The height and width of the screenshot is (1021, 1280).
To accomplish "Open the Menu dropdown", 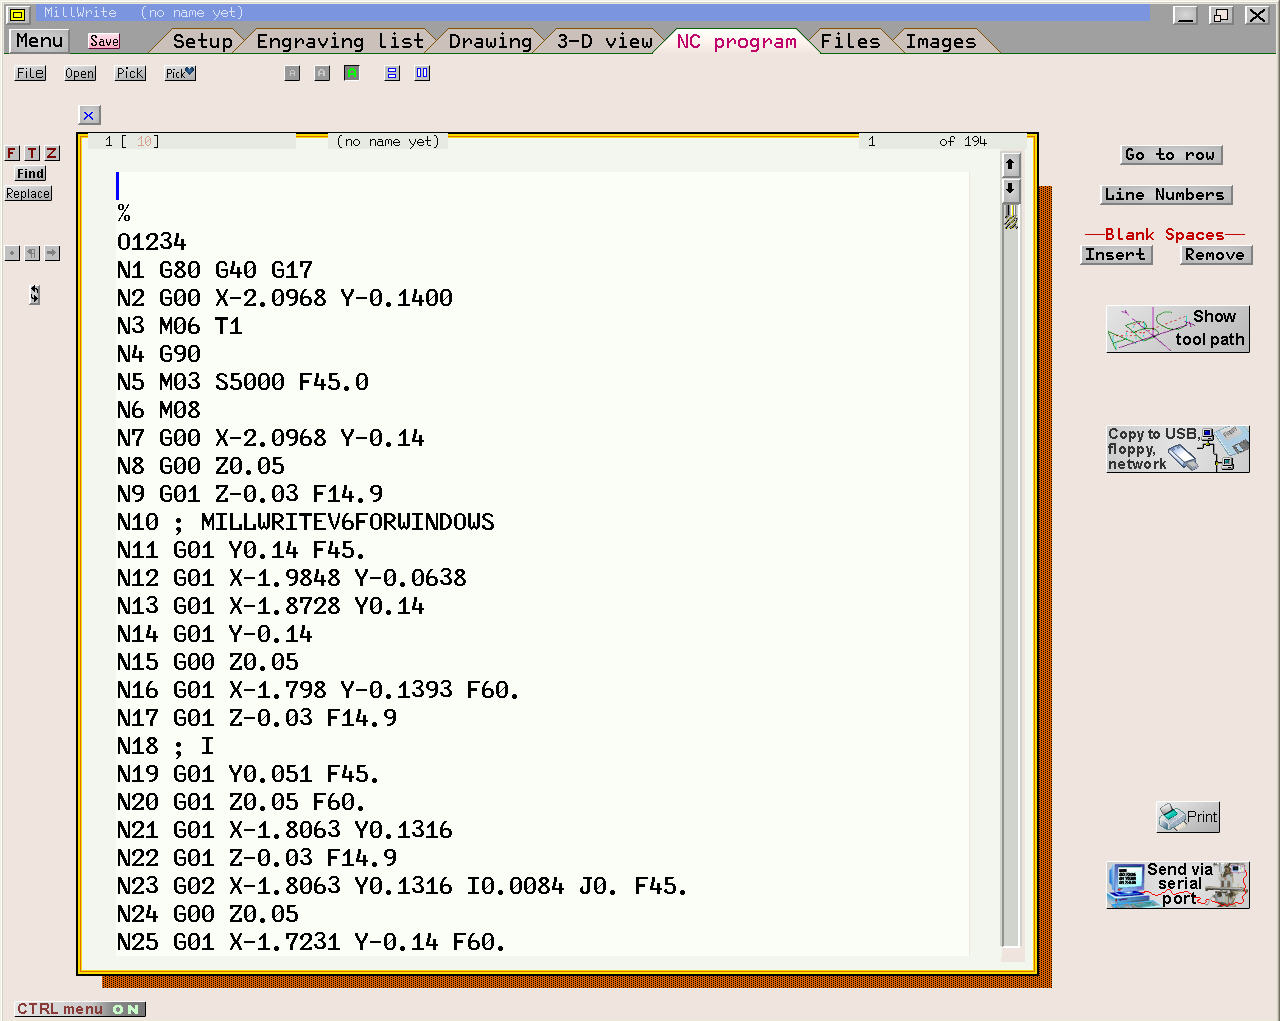I will point(37,41).
